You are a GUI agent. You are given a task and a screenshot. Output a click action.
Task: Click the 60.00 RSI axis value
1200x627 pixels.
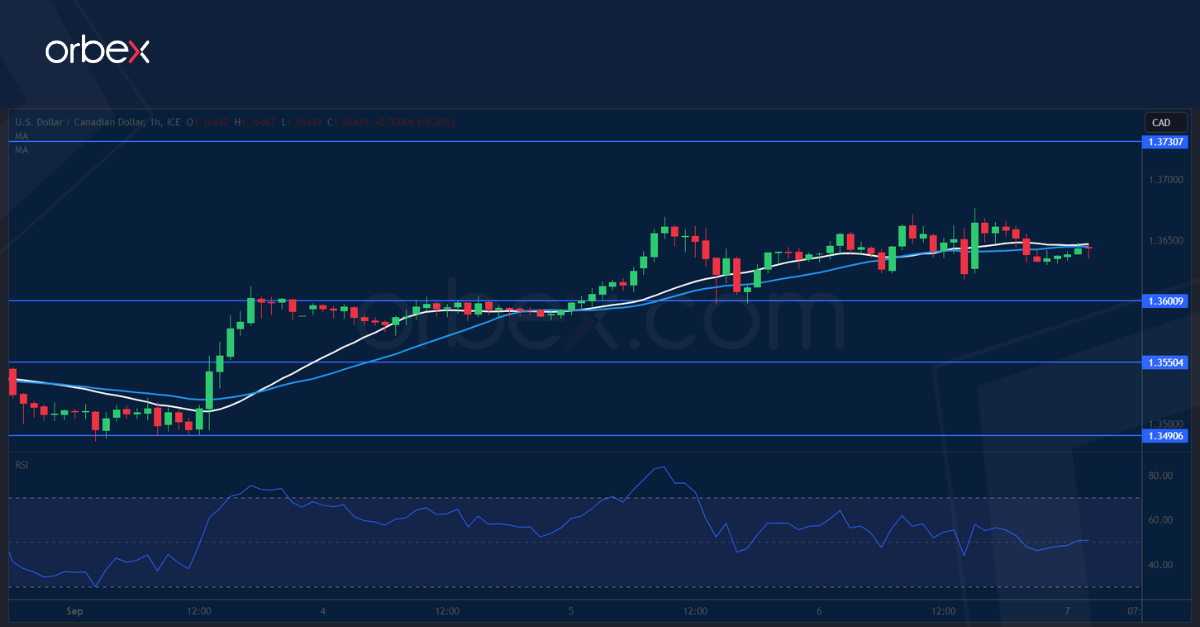[1160, 520]
